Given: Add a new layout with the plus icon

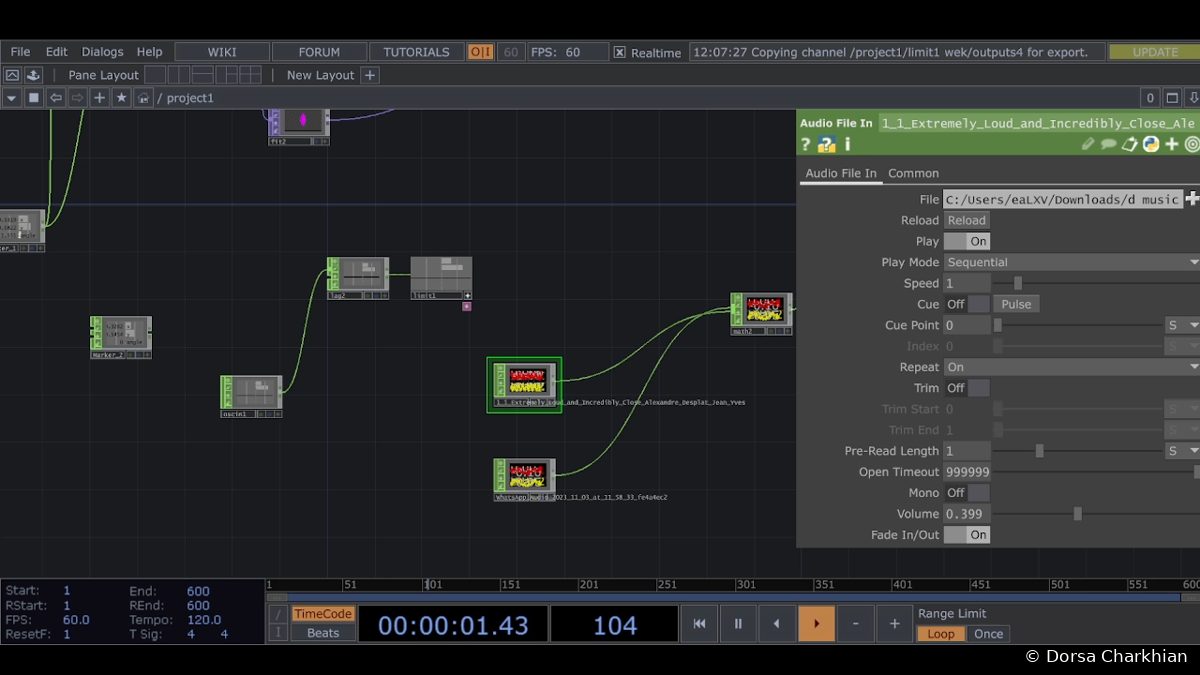Looking at the screenshot, I should click(370, 75).
